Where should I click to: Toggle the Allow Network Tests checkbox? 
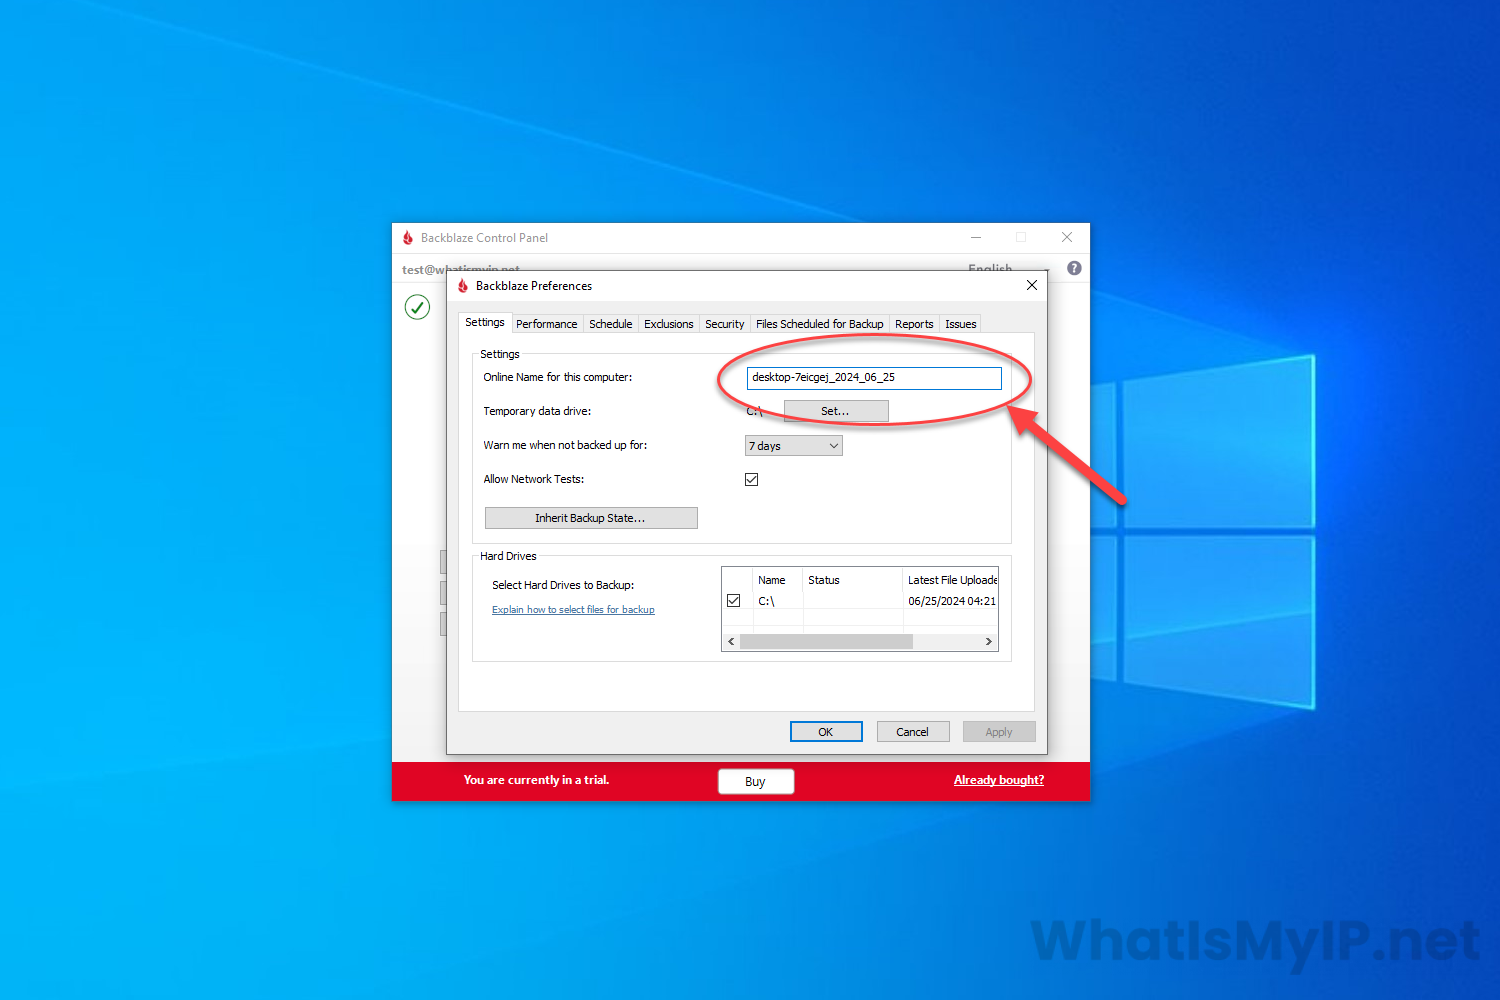(x=752, y=480)
